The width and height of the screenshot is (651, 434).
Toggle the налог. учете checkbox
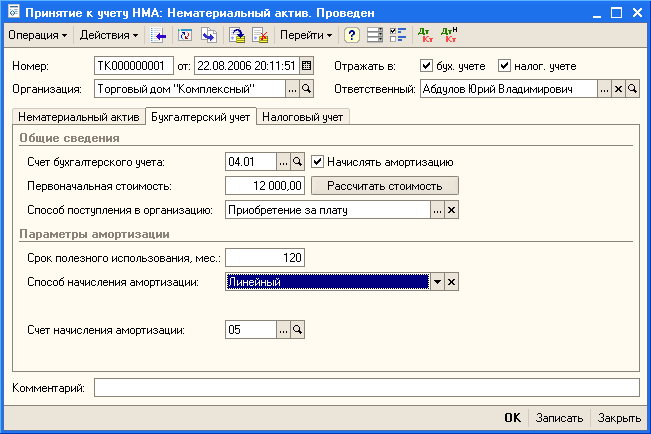point(504,66)
